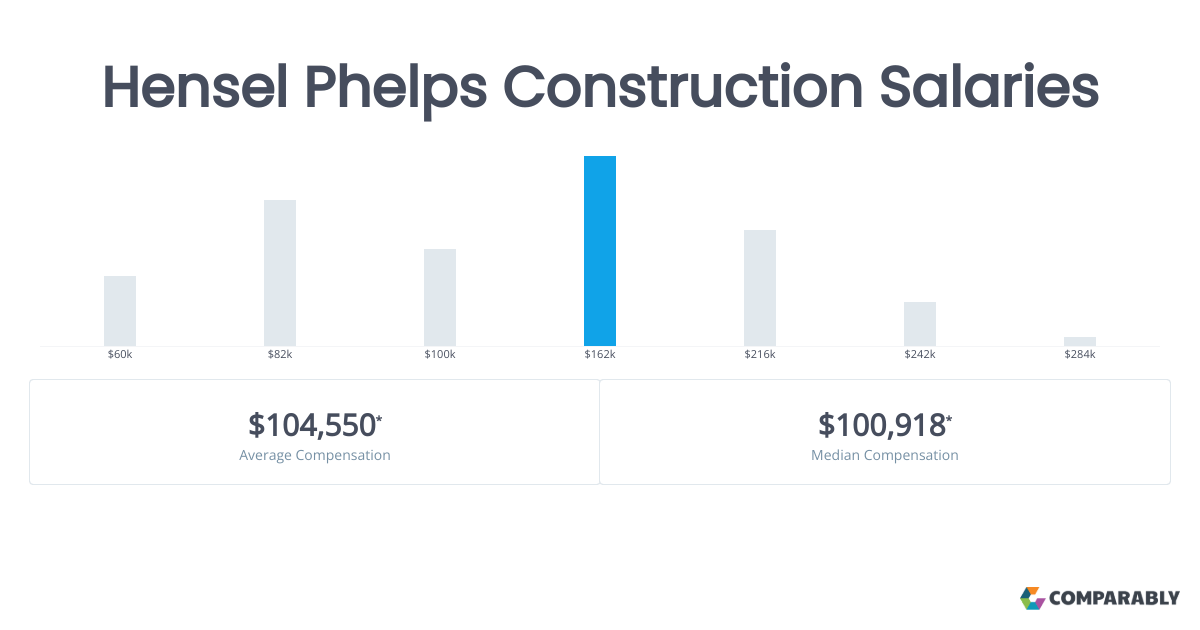This screenshot has height=630, width=1200.
Task: Click the $242k axis label
Action: [x=920, y=355]
